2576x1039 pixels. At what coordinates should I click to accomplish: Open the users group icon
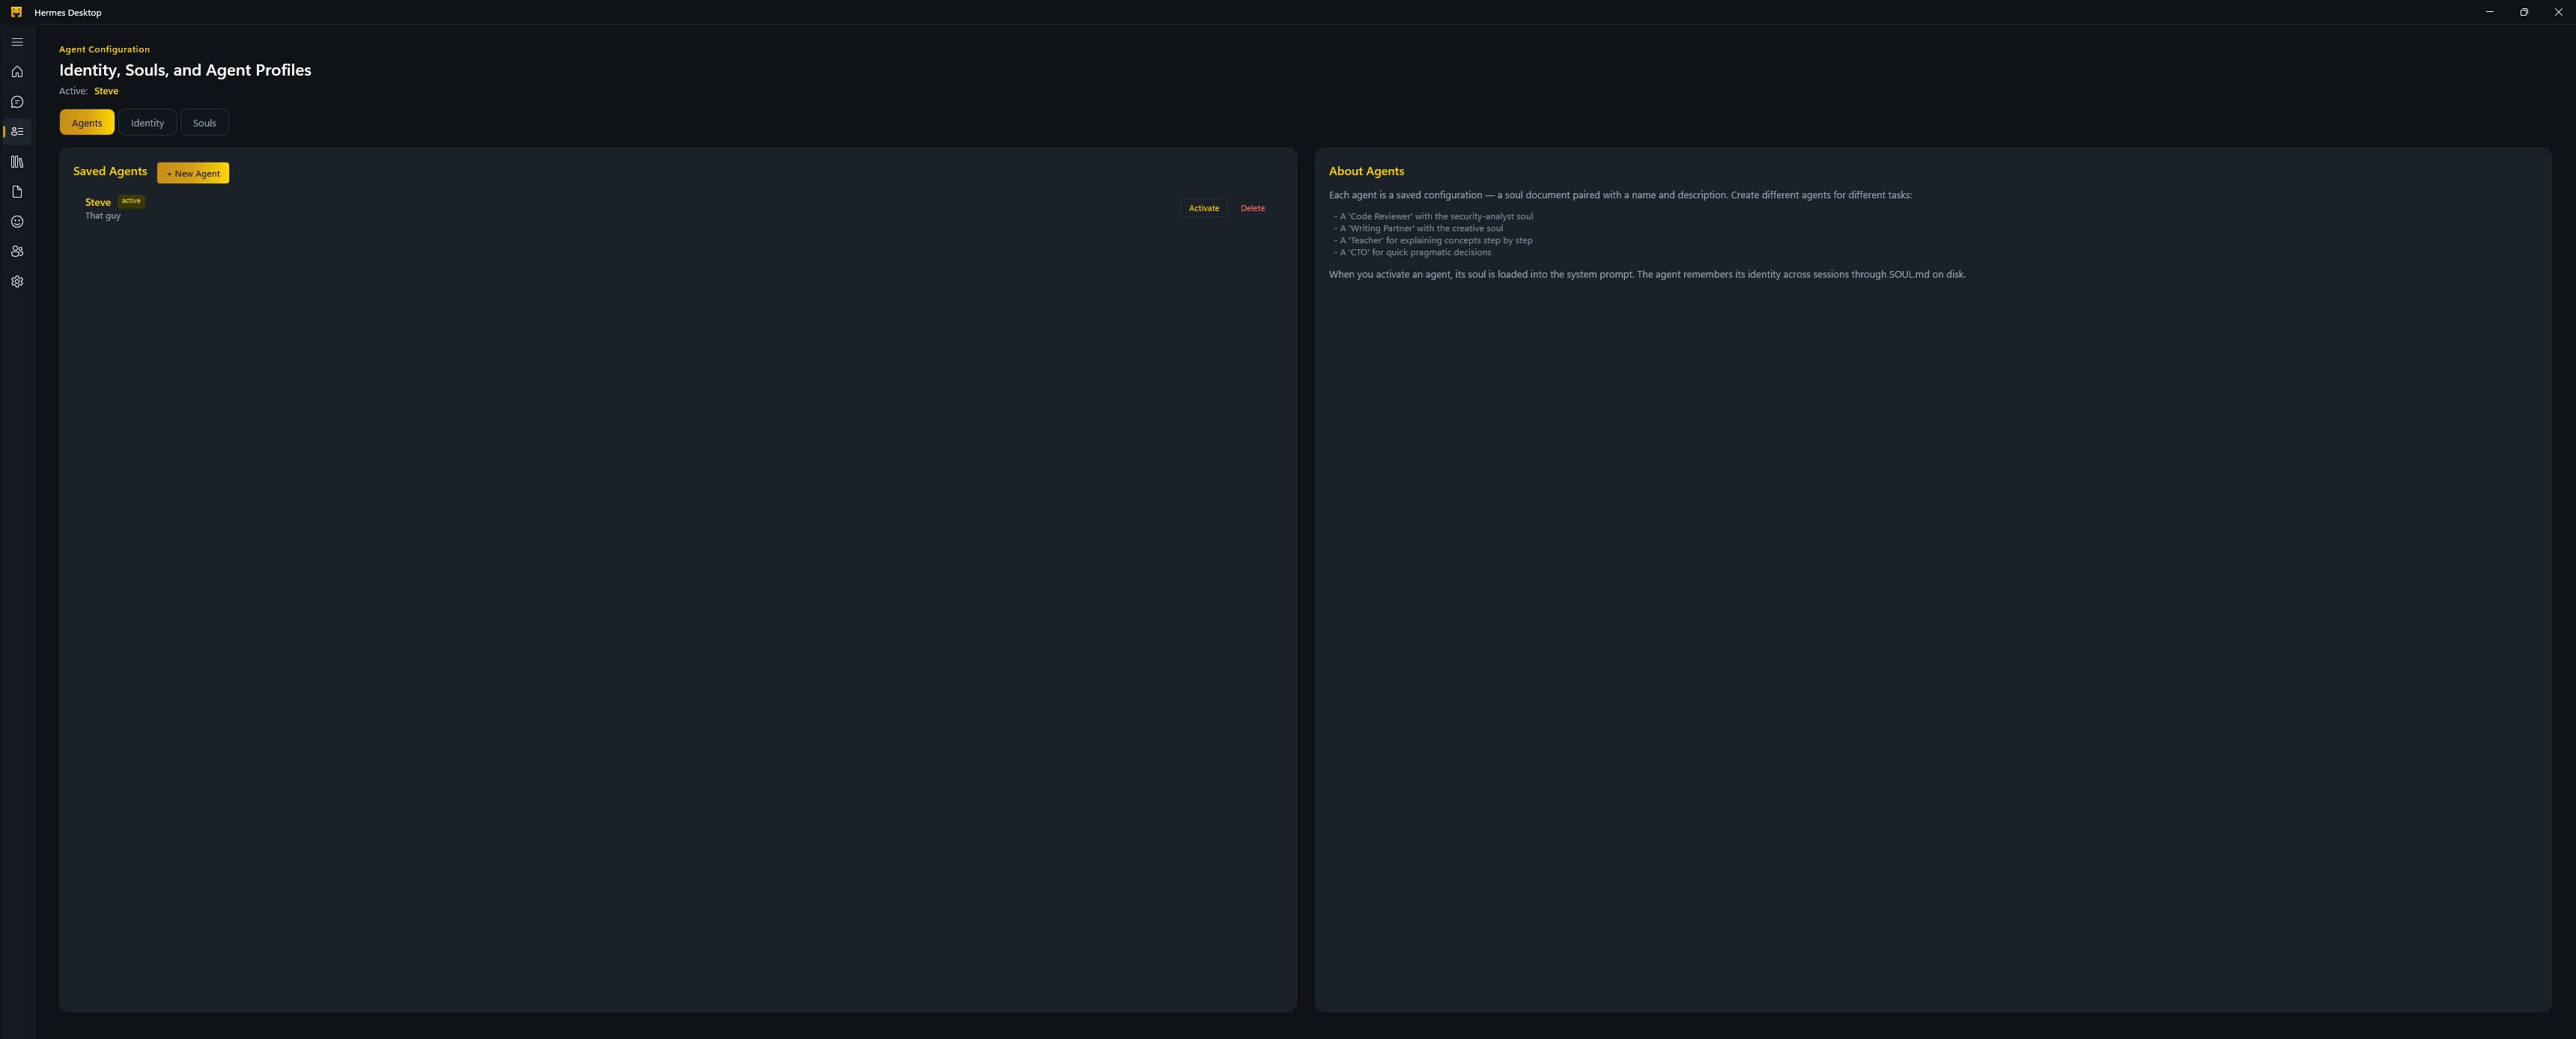pyautogui.click(x=17, y=252)
